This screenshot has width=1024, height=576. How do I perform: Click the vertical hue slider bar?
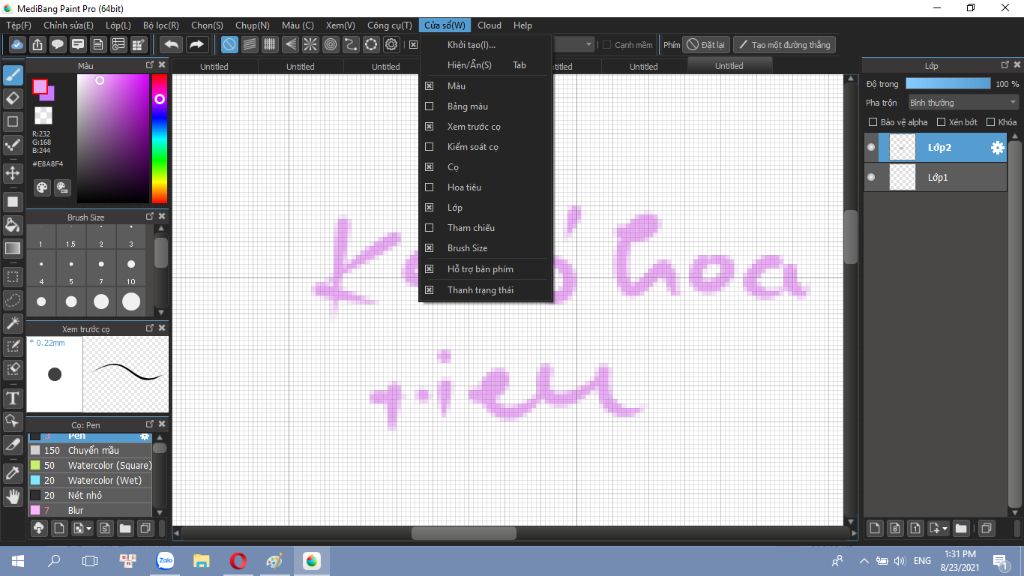pyautogui.click(x=159, y=138)
